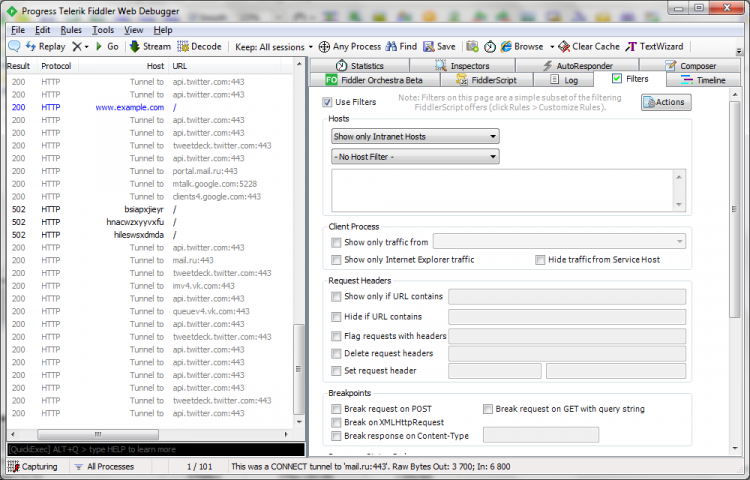Open Fiddler Orchestra Beta tab
Screen dimensions: 750x480
(375, 80)
